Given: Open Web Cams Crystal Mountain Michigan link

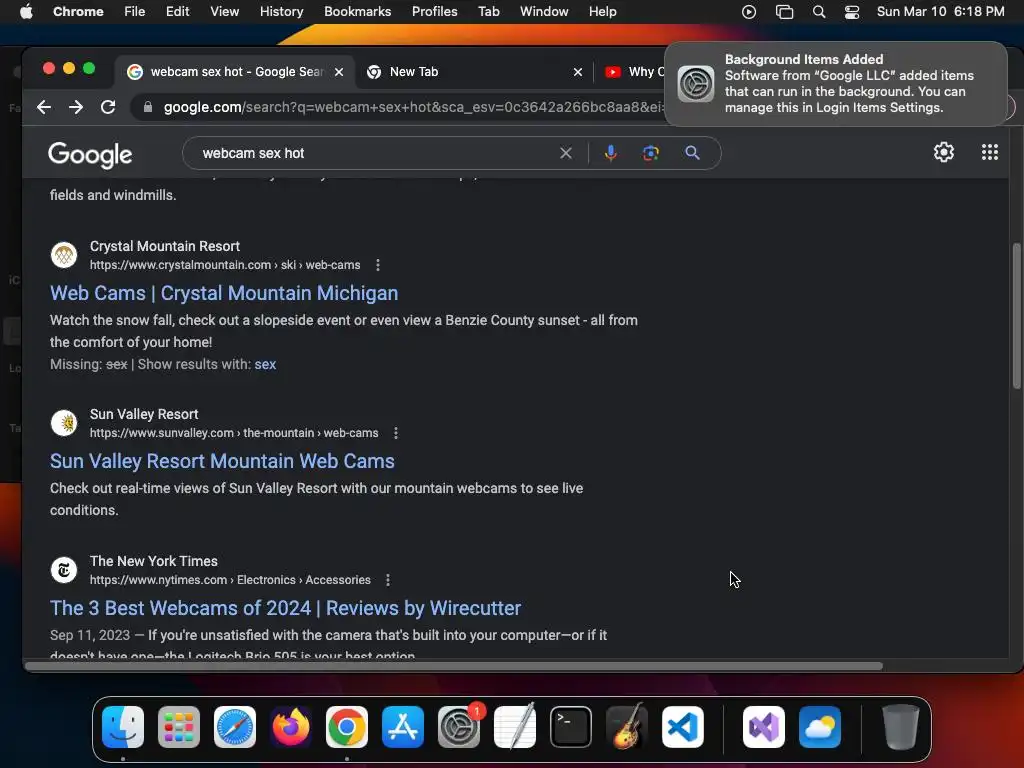Looking at the screenshot, I should coord(224,293).
